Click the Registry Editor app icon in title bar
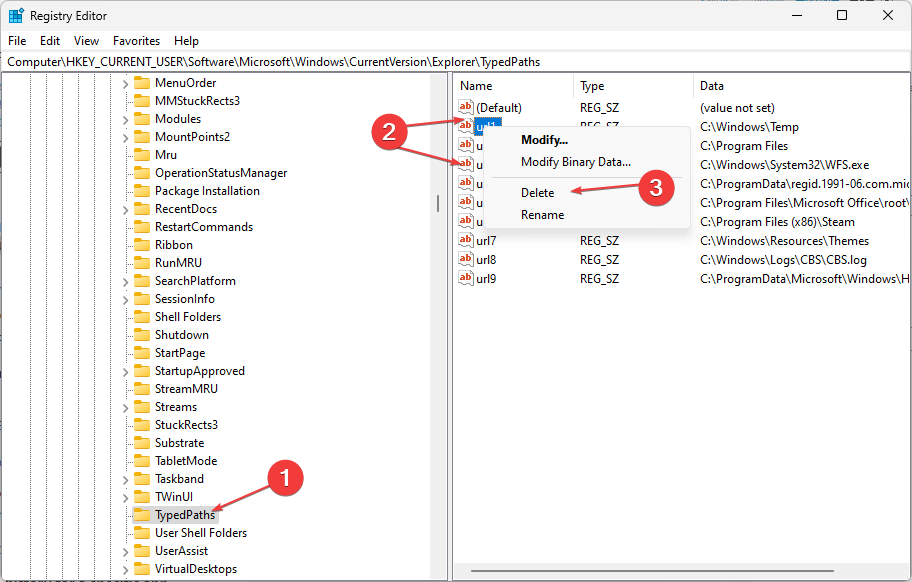912x582 pixels. coord(16,16)
